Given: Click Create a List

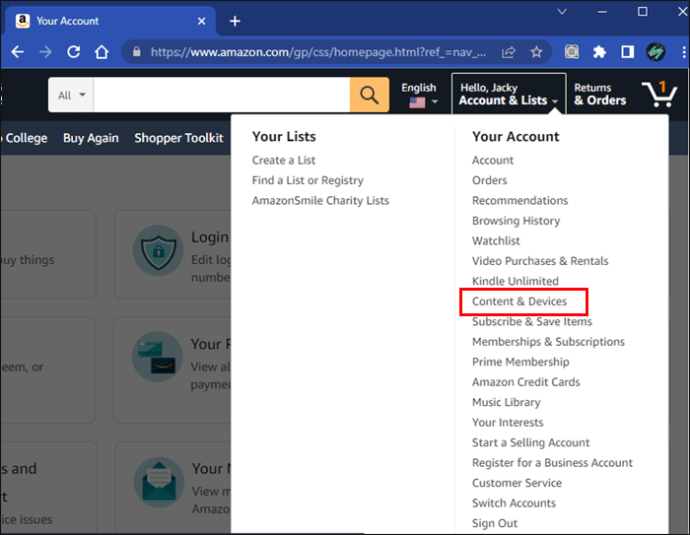Looking at the screenshot, I should (283, 160).
